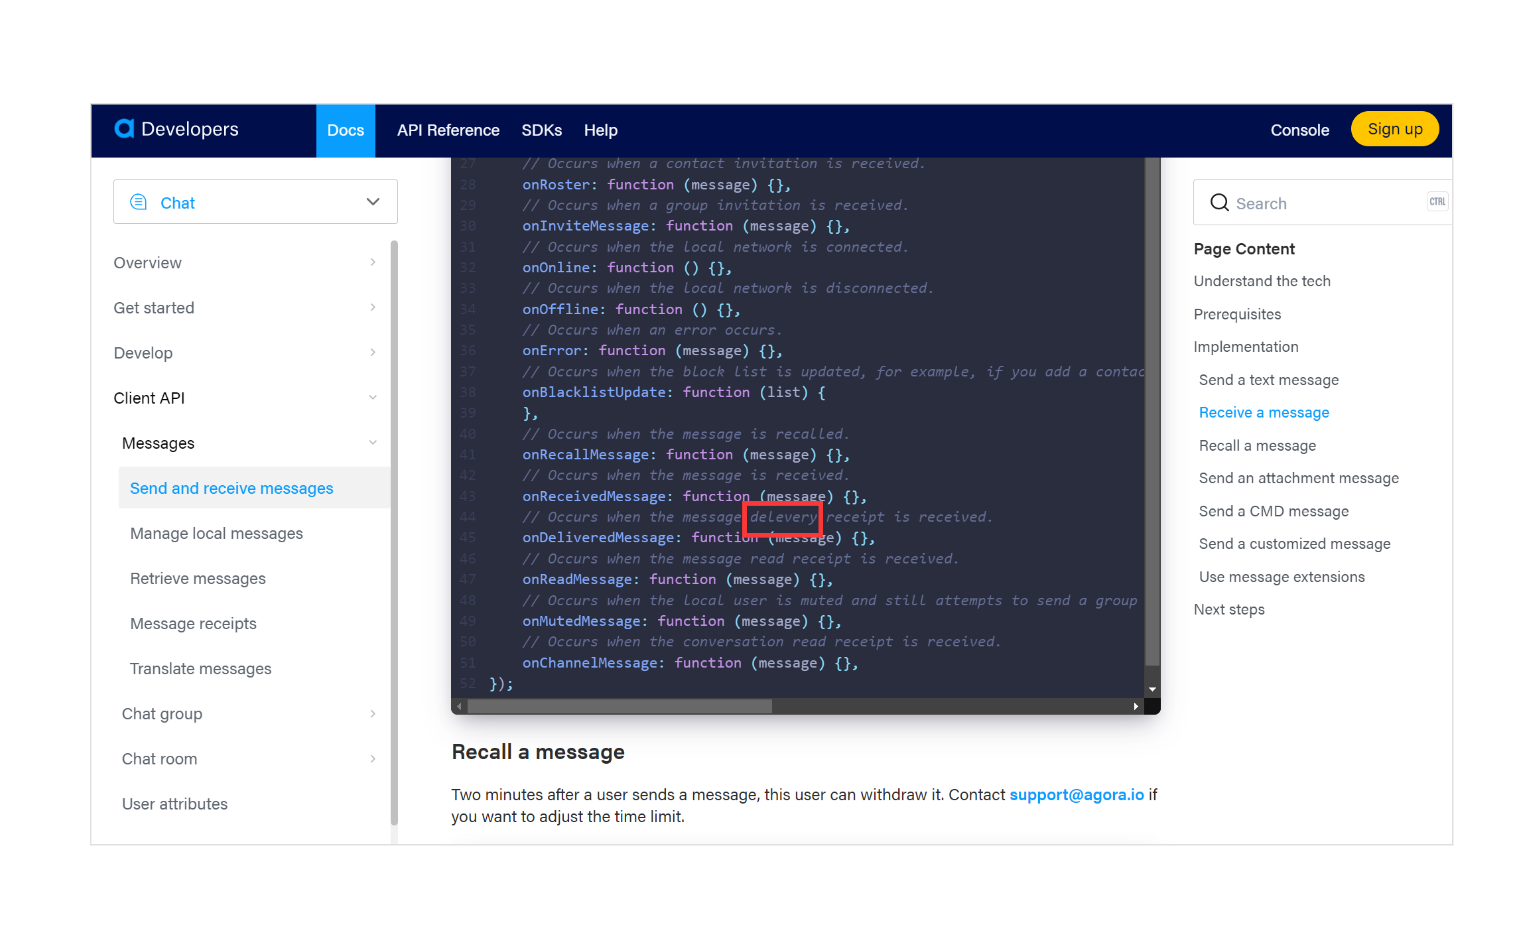The height and width of the screenshot is (948, 1524).
Task: Open the Docs navigation item
Action: [x=345, y=129]
